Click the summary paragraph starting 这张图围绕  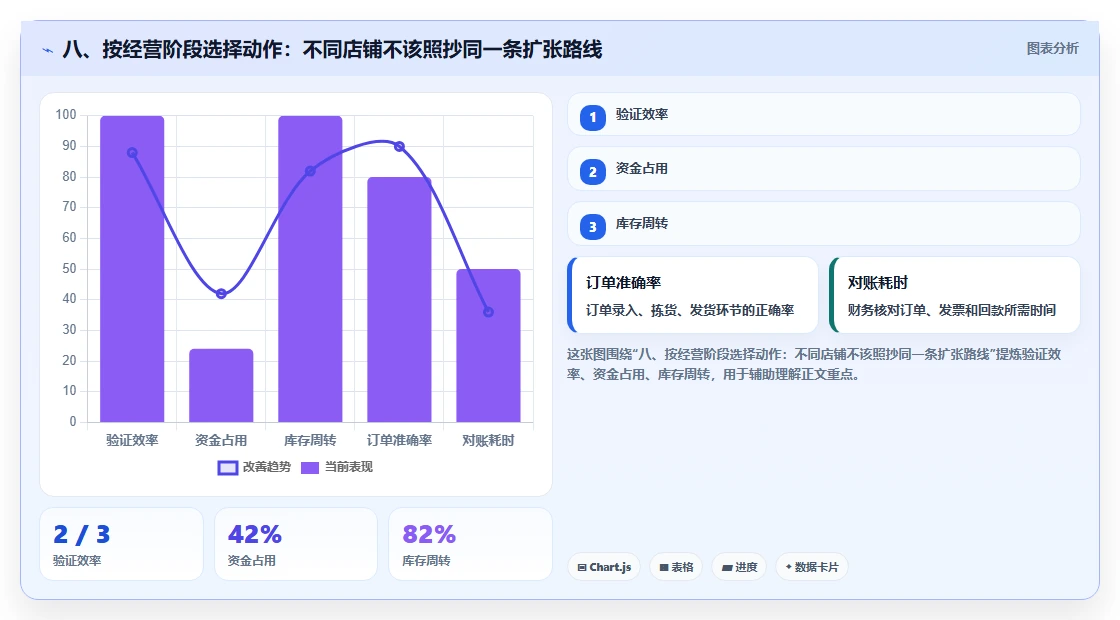click(814, 364)
